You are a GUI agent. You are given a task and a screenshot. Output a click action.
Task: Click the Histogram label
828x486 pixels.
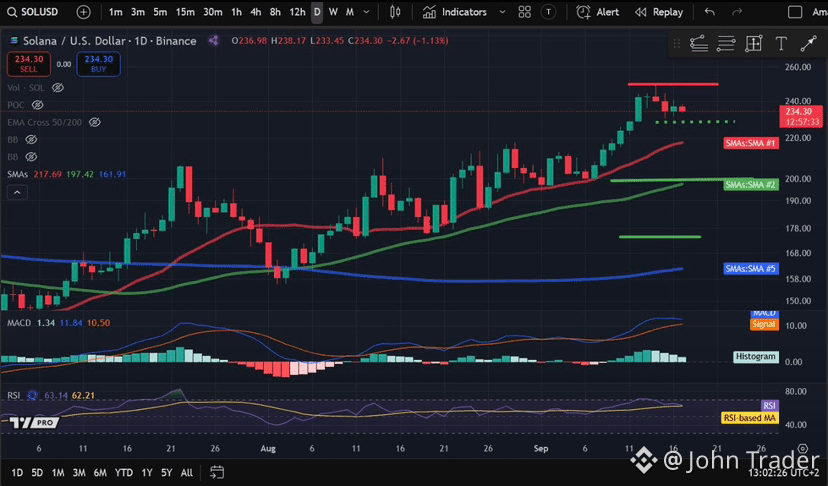tap(756, 357)
